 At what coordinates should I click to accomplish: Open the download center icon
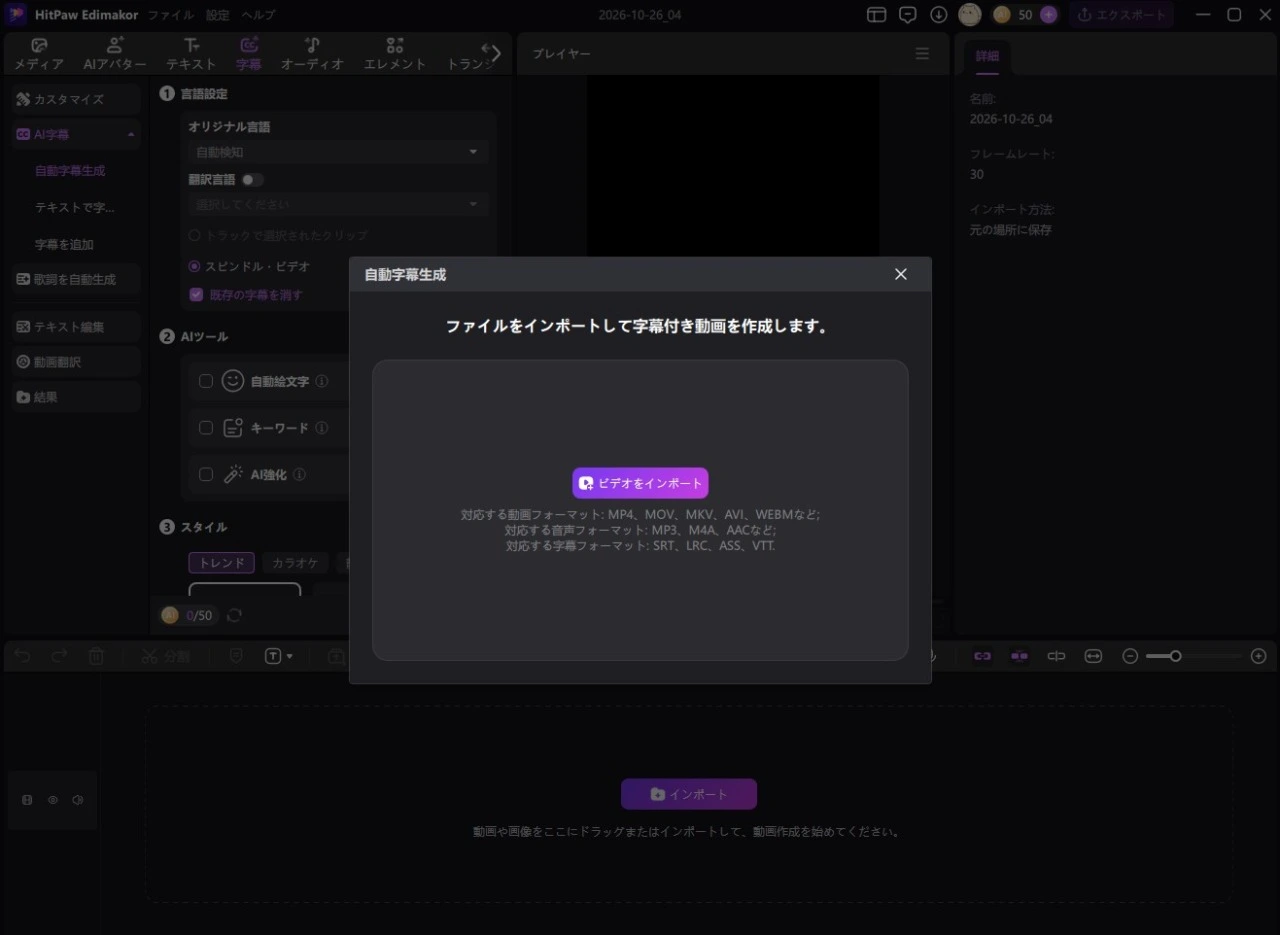click(938, 15)
